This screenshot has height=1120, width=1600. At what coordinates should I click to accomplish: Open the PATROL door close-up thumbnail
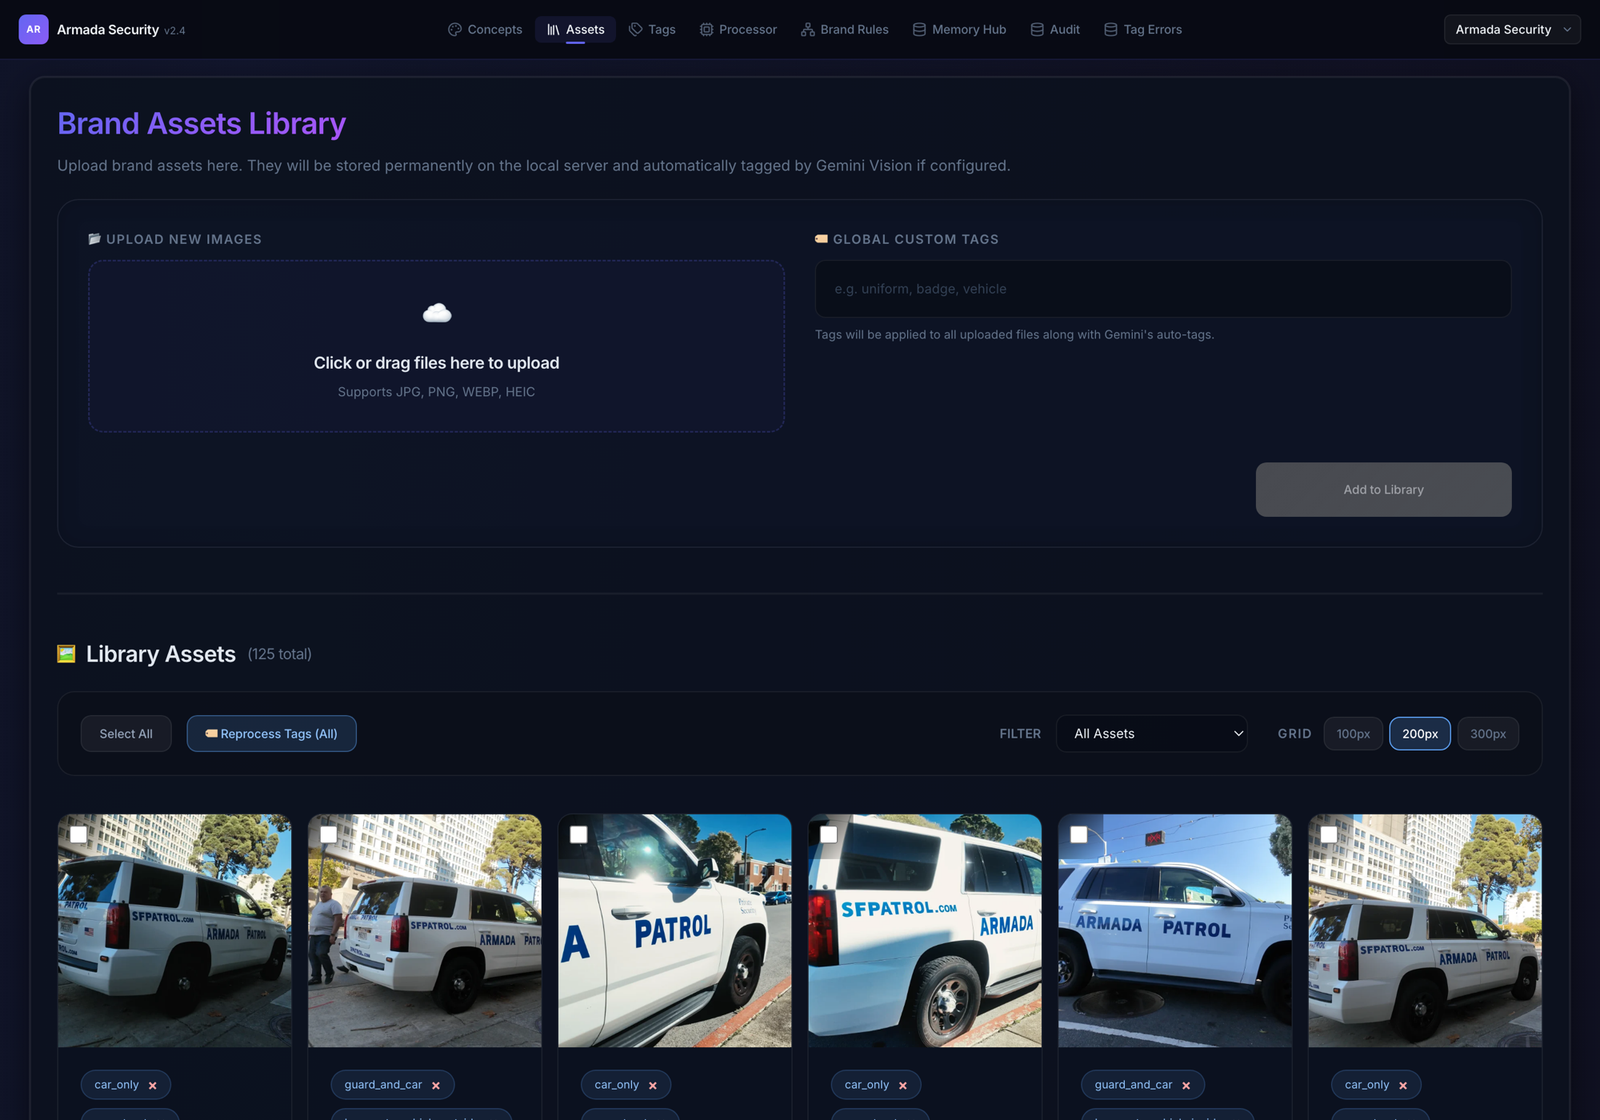coord(674,930)
